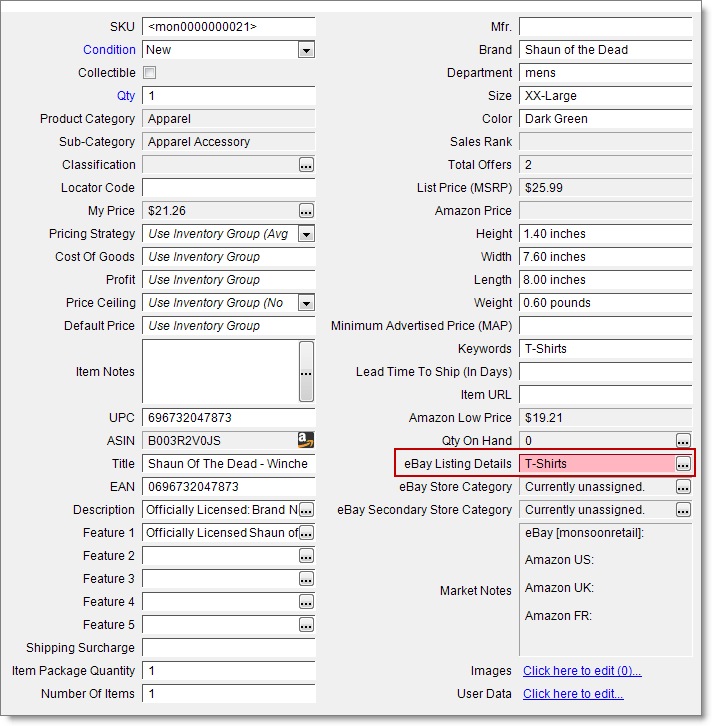Open Description editor ellipsis button

pos(306,510)
